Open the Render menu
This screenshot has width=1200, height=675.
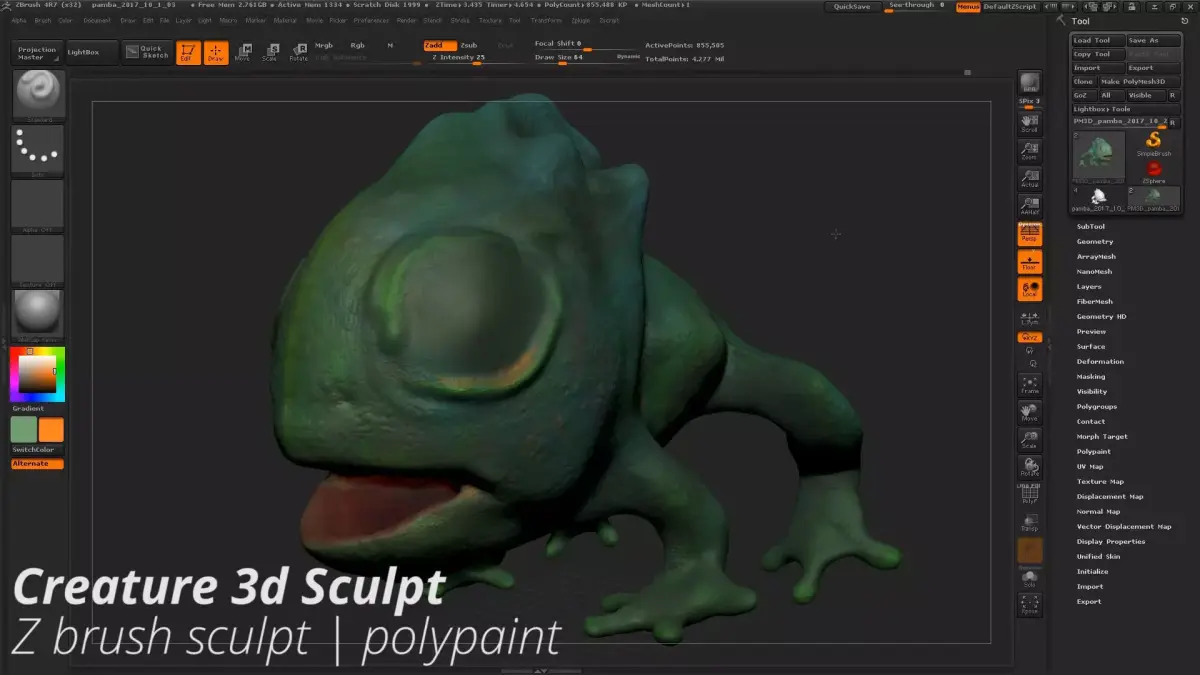pos(407,20)
